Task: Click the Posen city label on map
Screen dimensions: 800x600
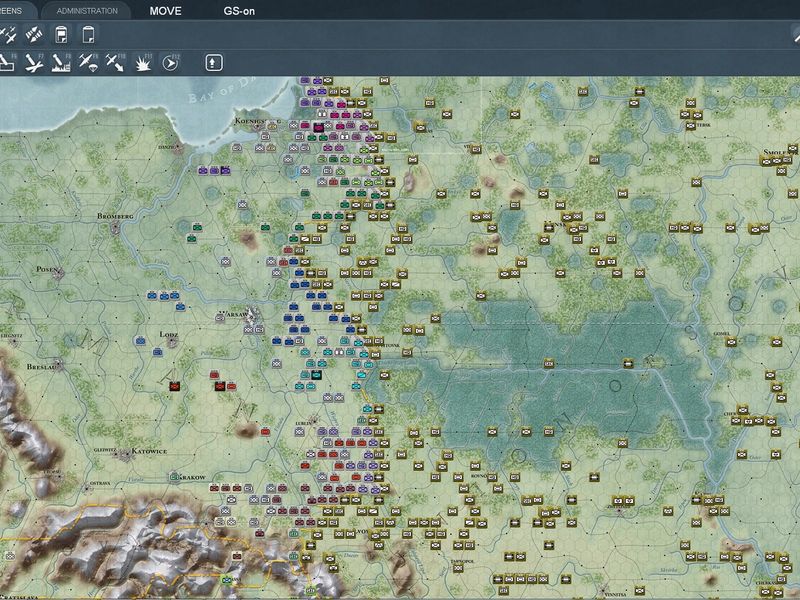Action: [47, 269]
